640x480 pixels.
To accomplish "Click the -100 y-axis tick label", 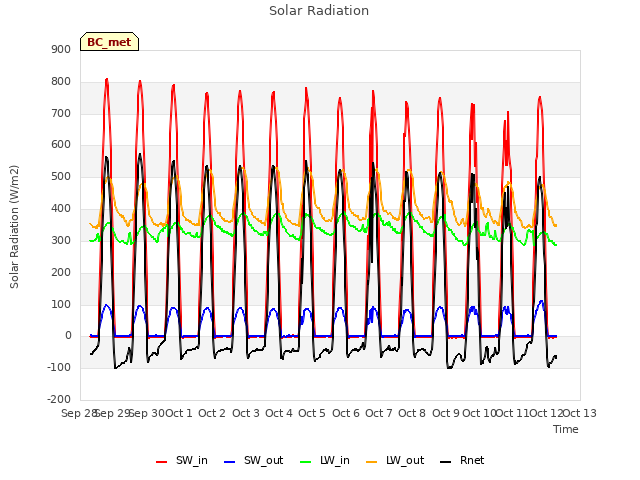I will coord(59,367).
